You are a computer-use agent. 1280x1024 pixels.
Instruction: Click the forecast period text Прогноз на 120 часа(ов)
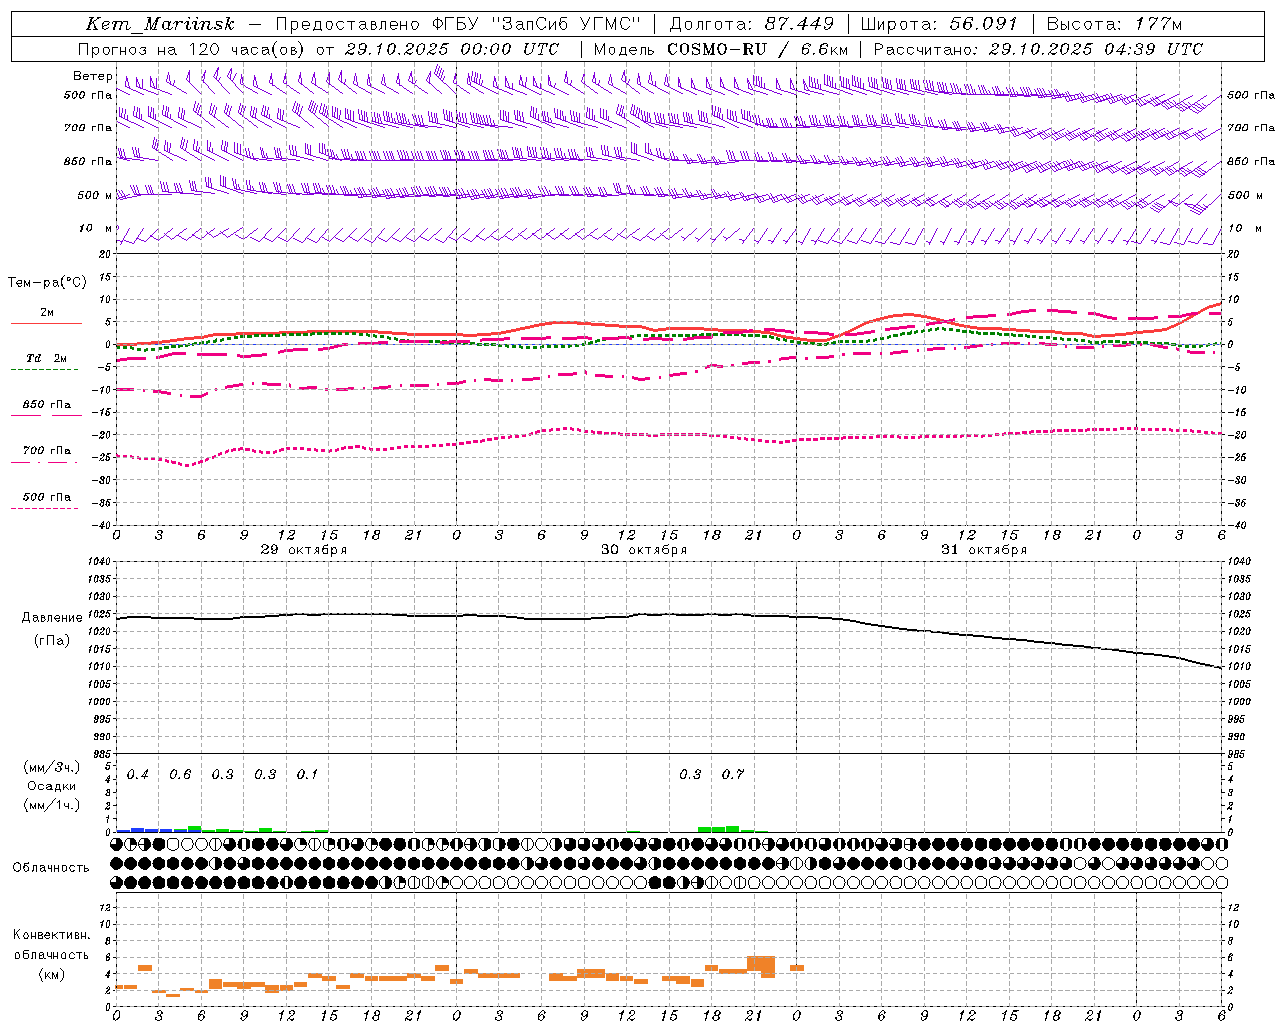192,49
